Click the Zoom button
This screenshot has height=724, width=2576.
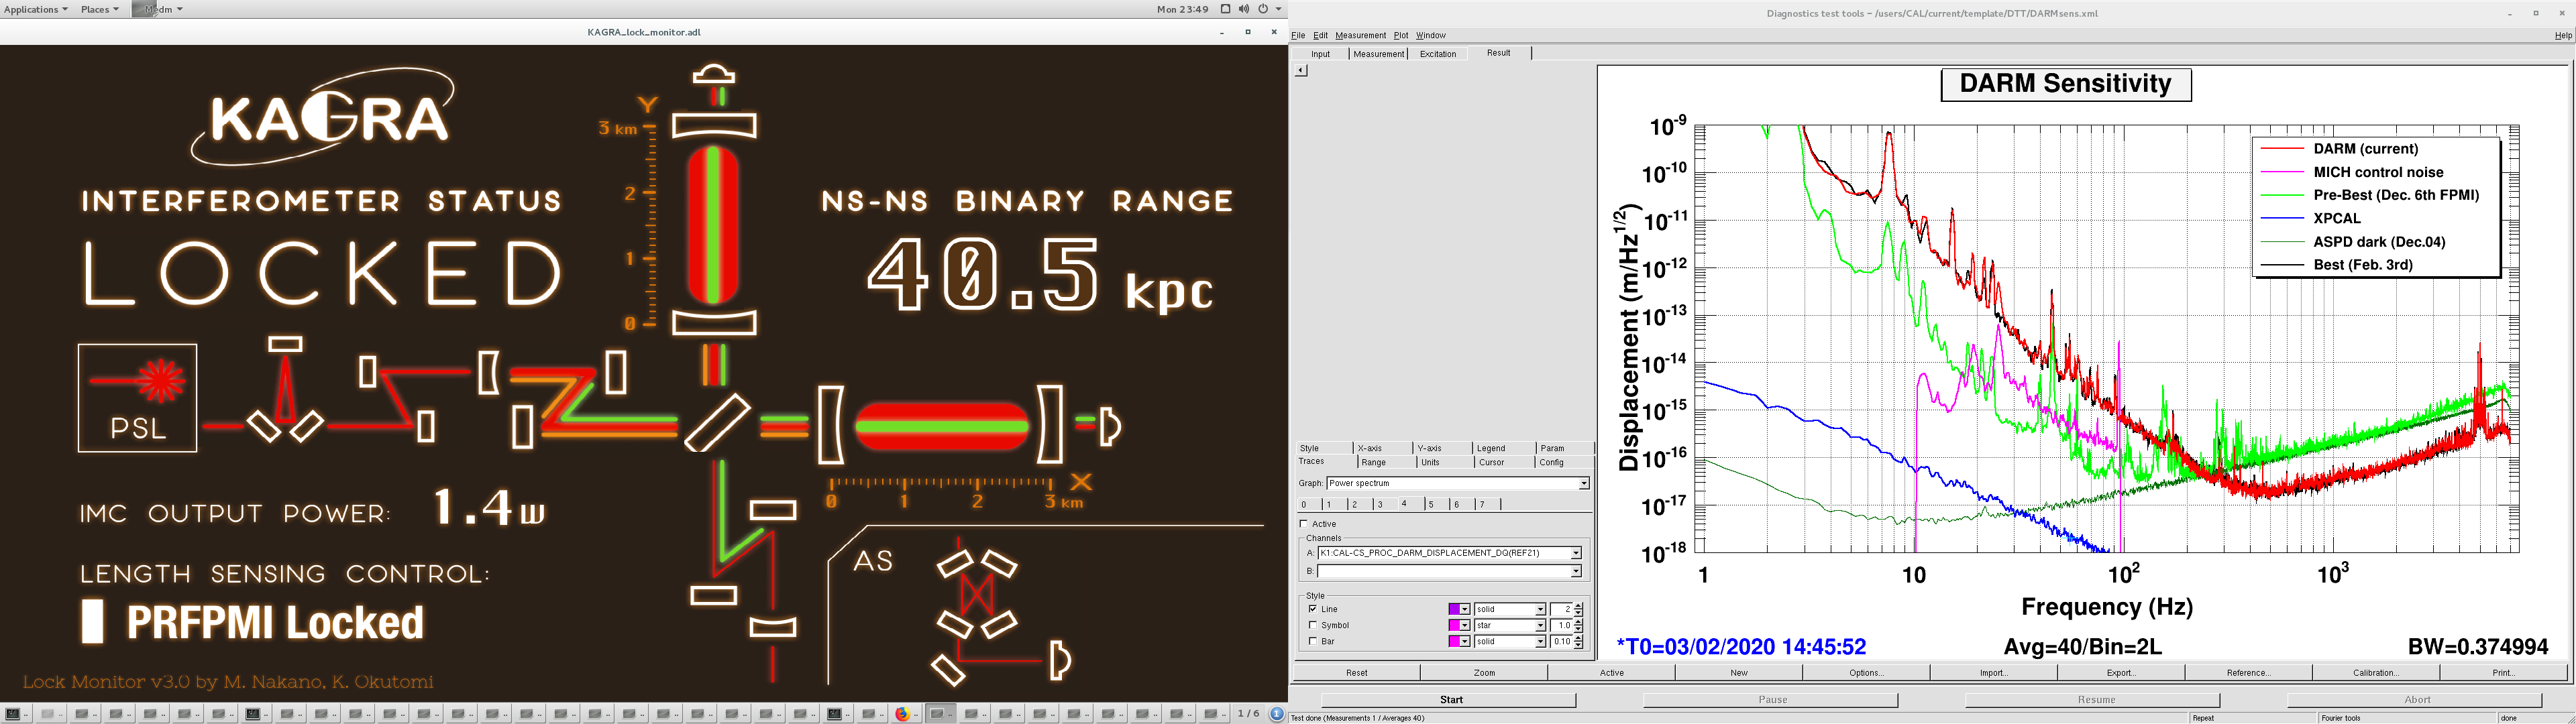(x=1484, y=673)
